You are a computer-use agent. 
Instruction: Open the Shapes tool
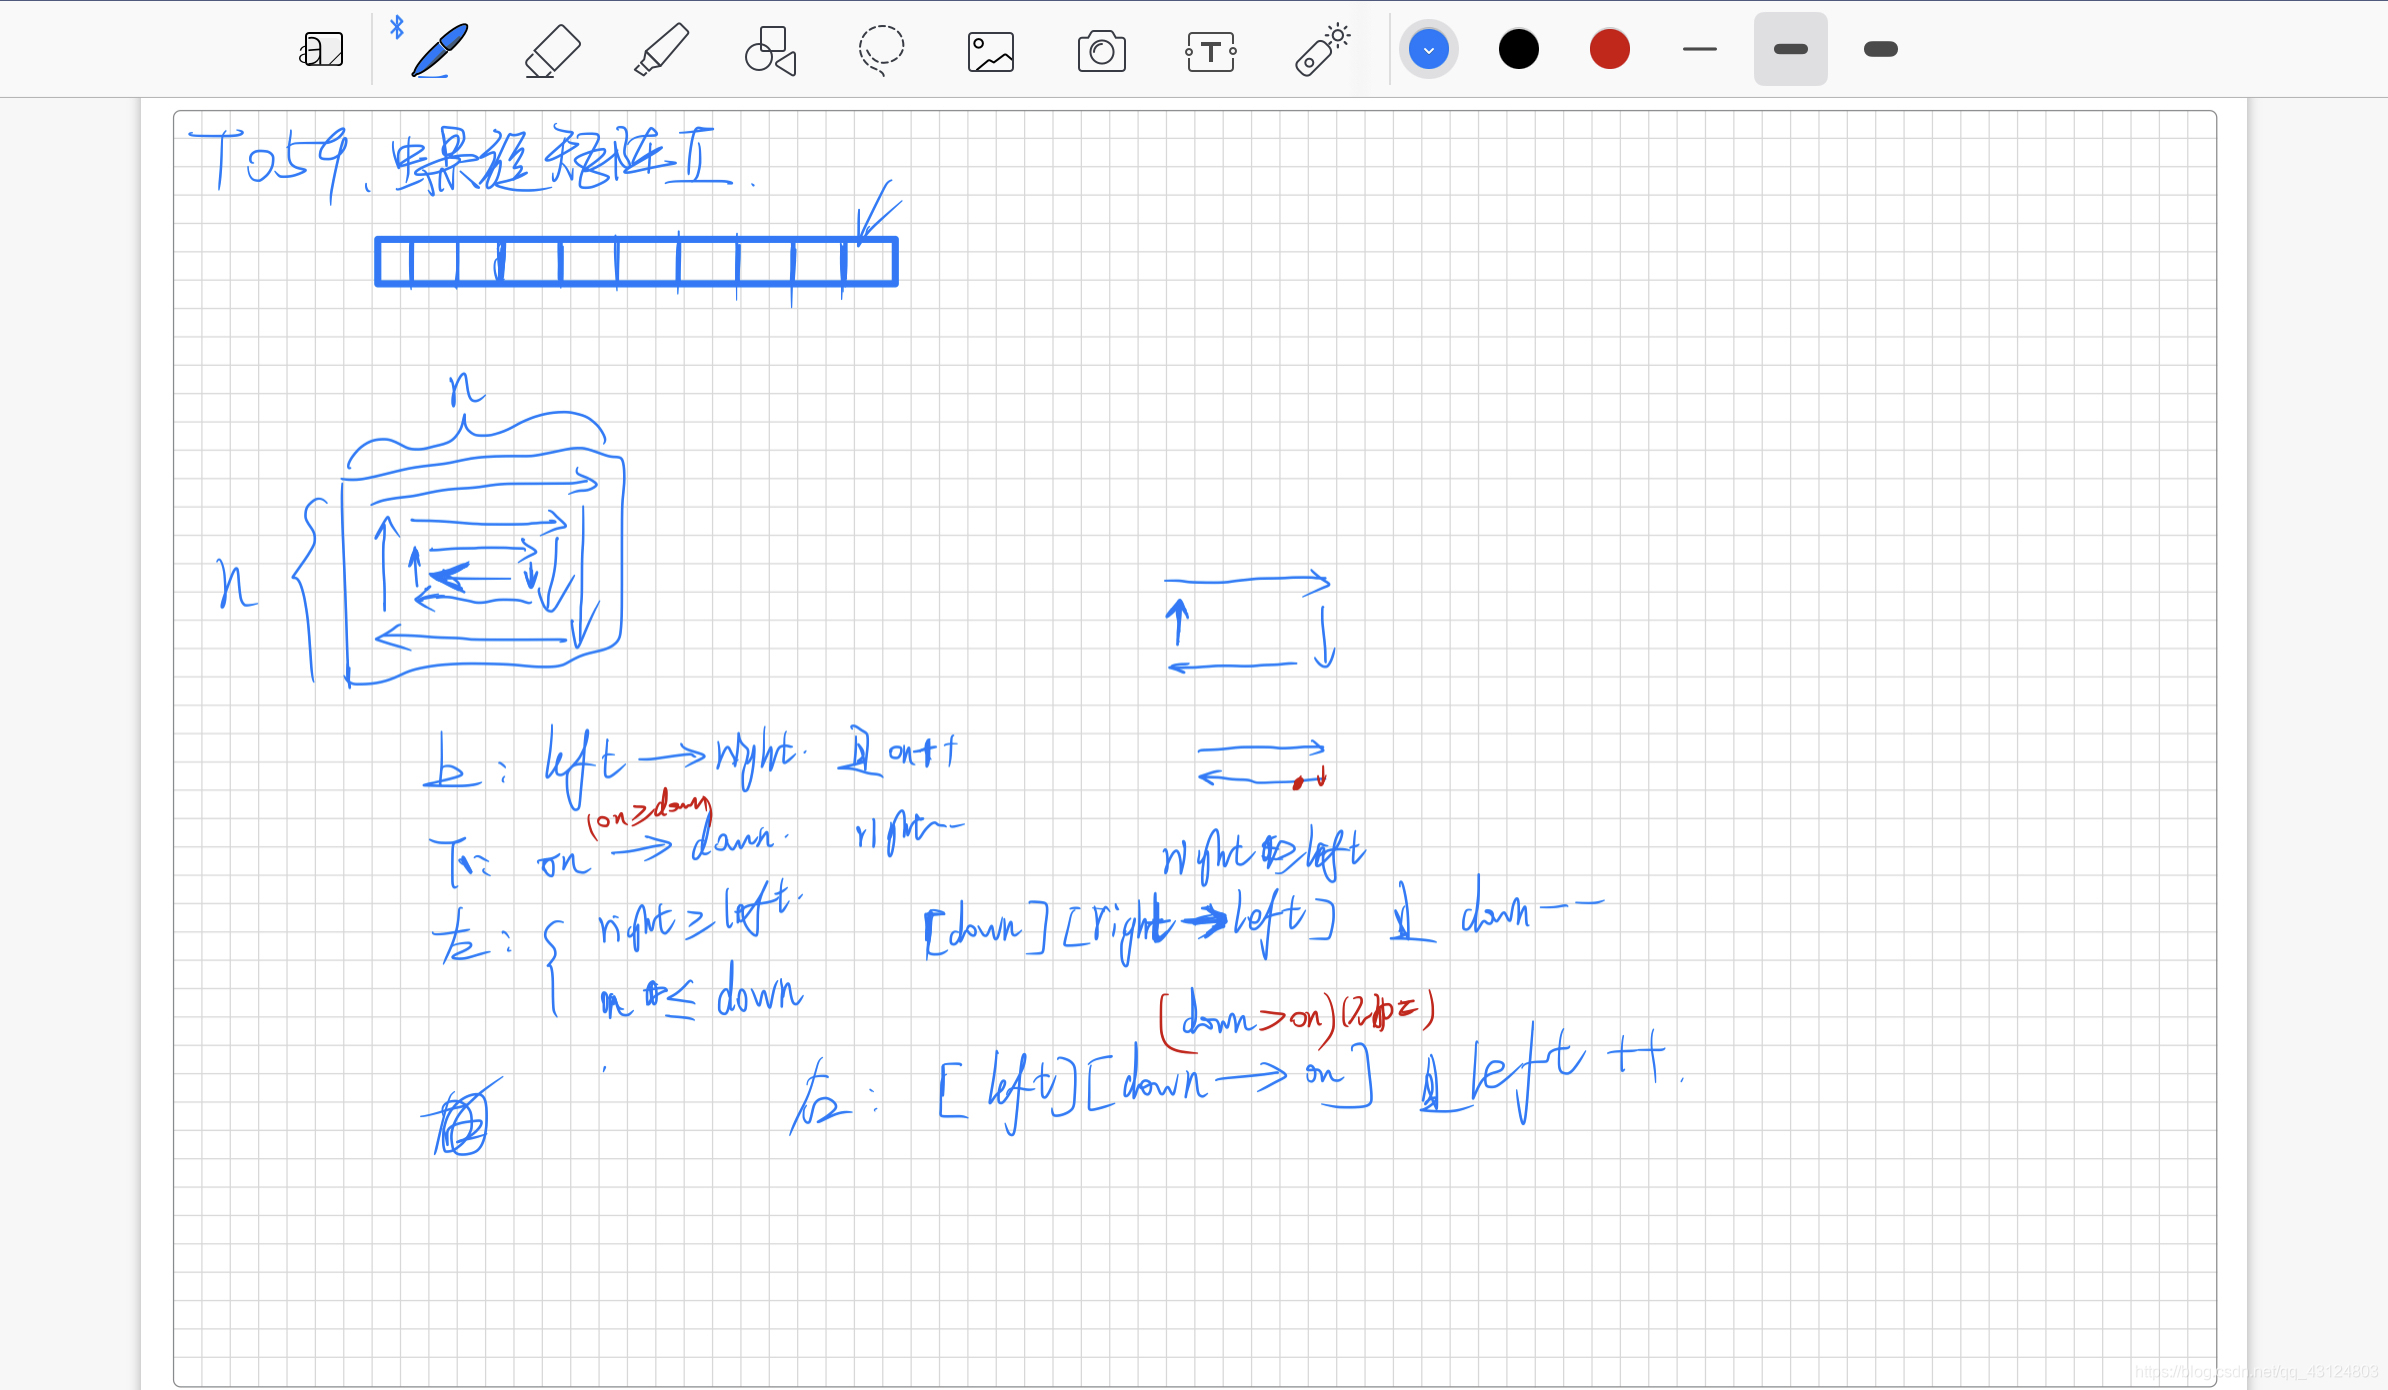[x=770, y=50]
